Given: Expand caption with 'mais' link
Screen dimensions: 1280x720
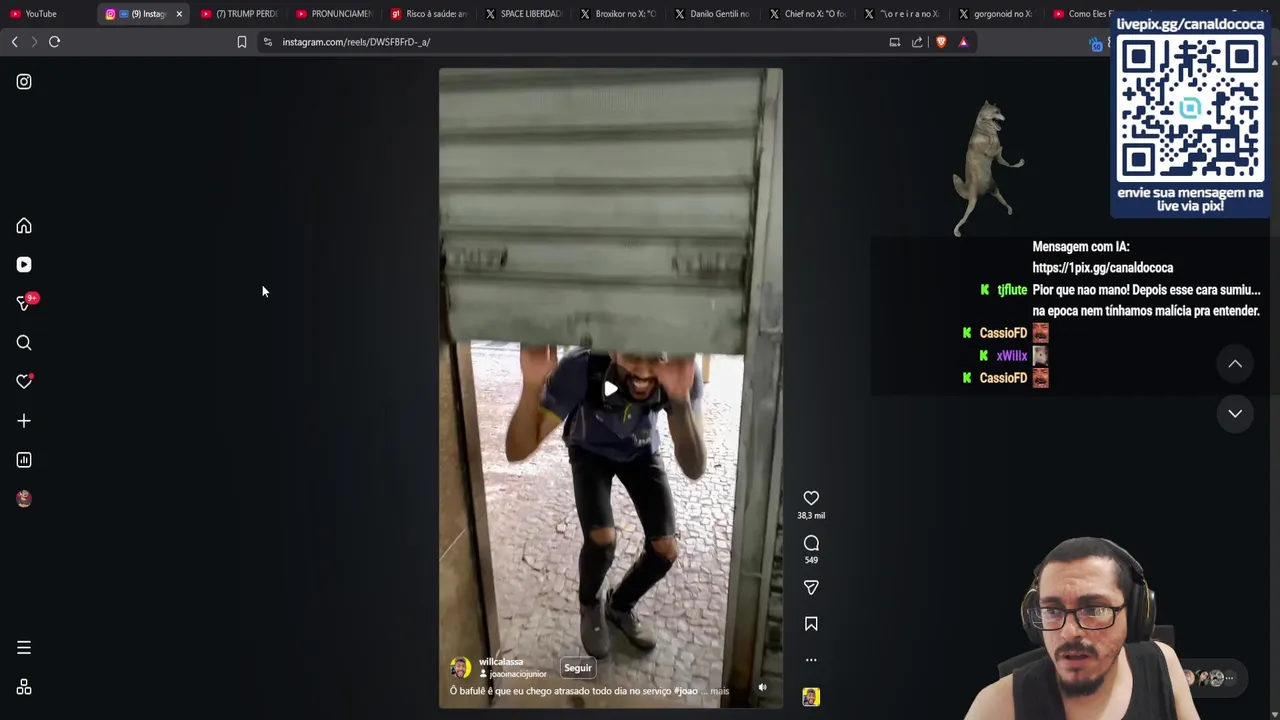Looking at the screenshot, I should (719, 691).
